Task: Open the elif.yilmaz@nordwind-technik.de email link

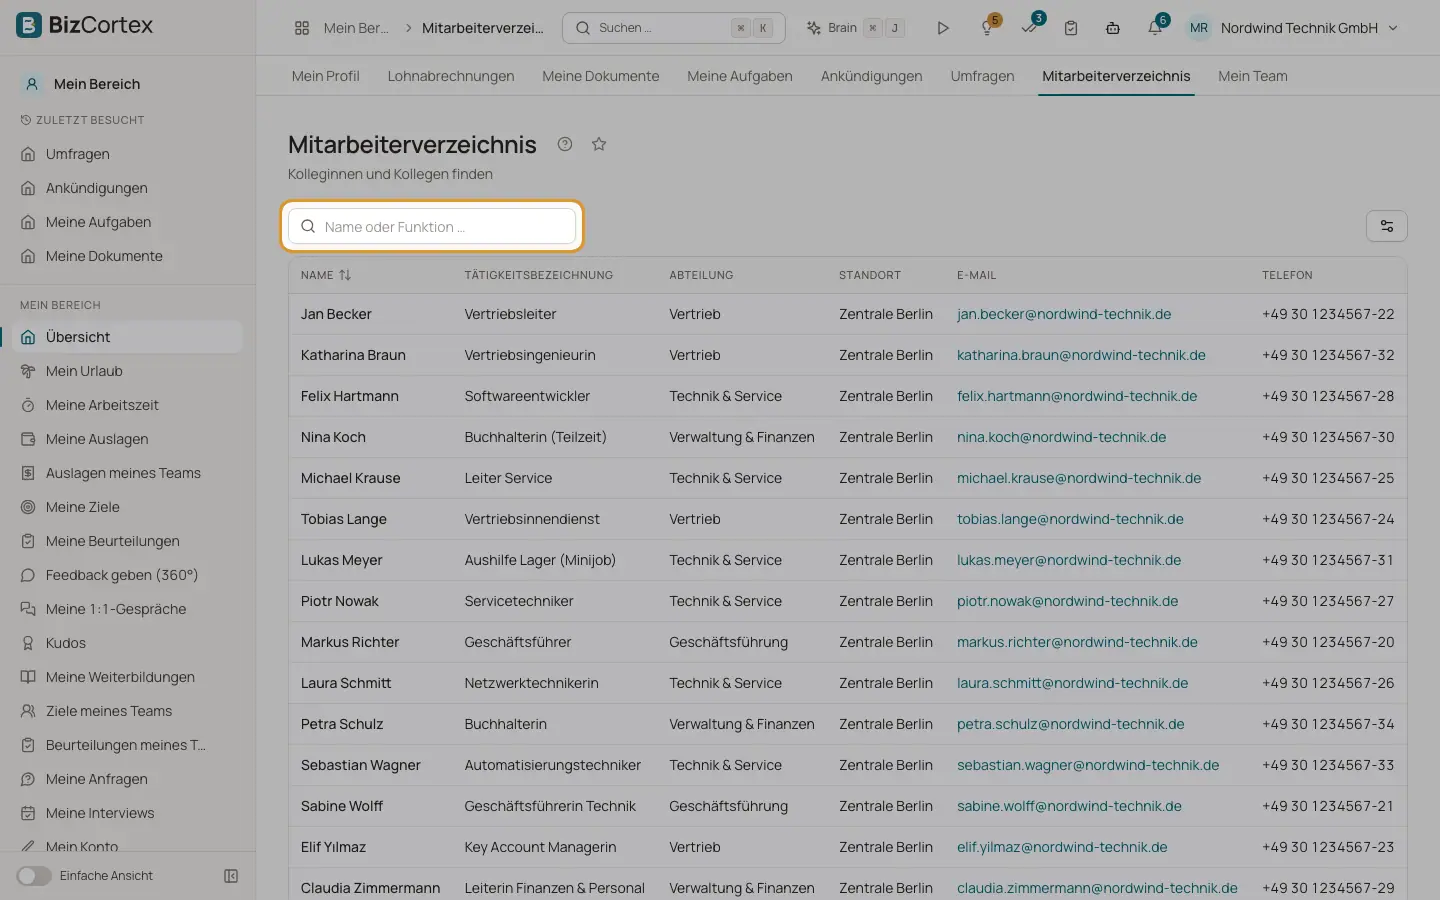Action: (x=1062, y=847)
